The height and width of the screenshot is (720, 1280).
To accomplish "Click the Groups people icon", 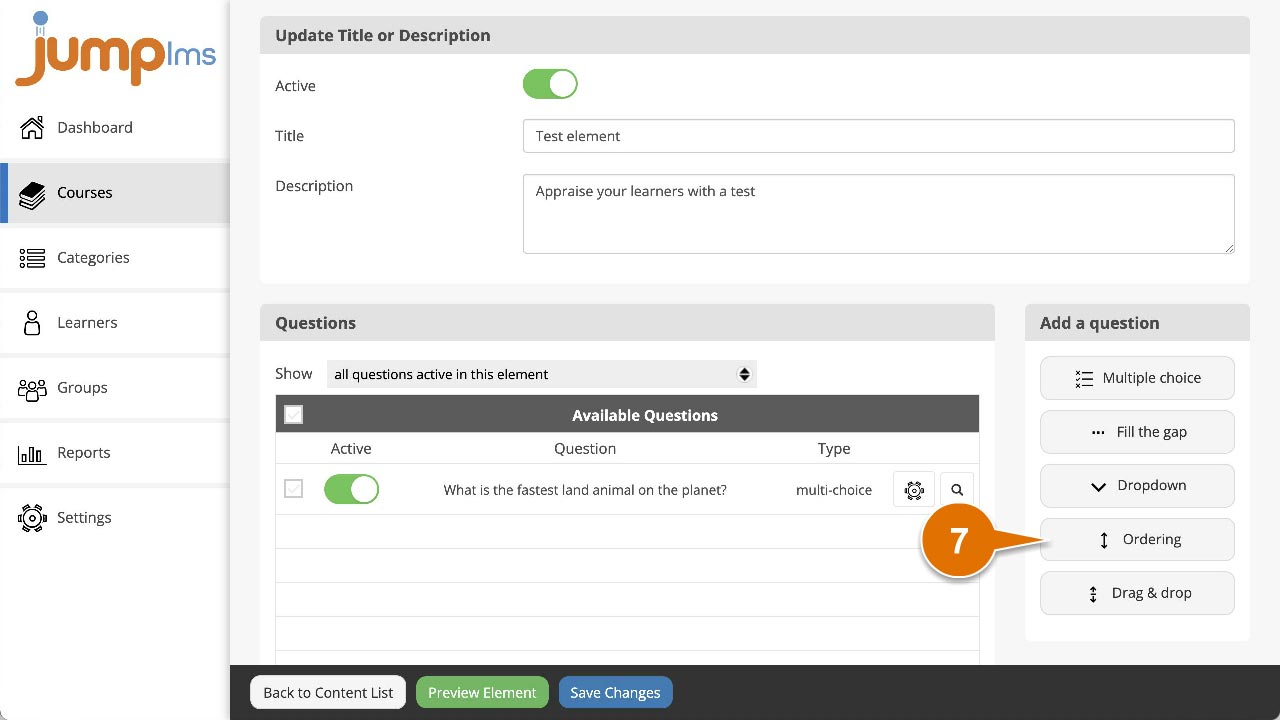I will [x=32, y=388].
